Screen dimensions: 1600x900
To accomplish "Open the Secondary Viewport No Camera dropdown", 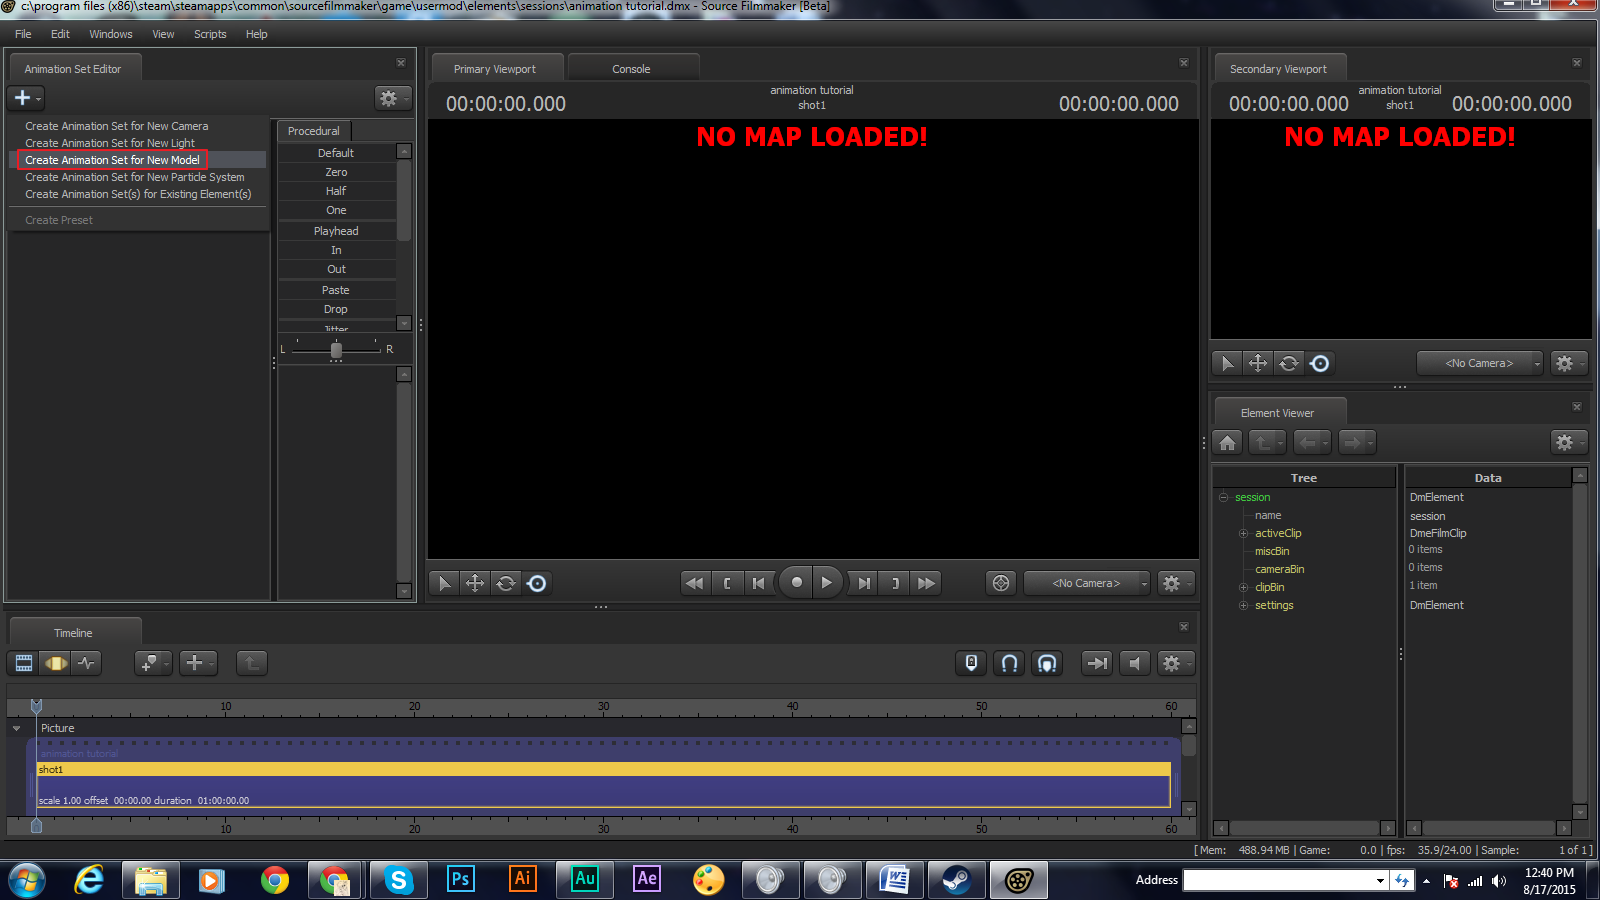I will [1480, 363].
